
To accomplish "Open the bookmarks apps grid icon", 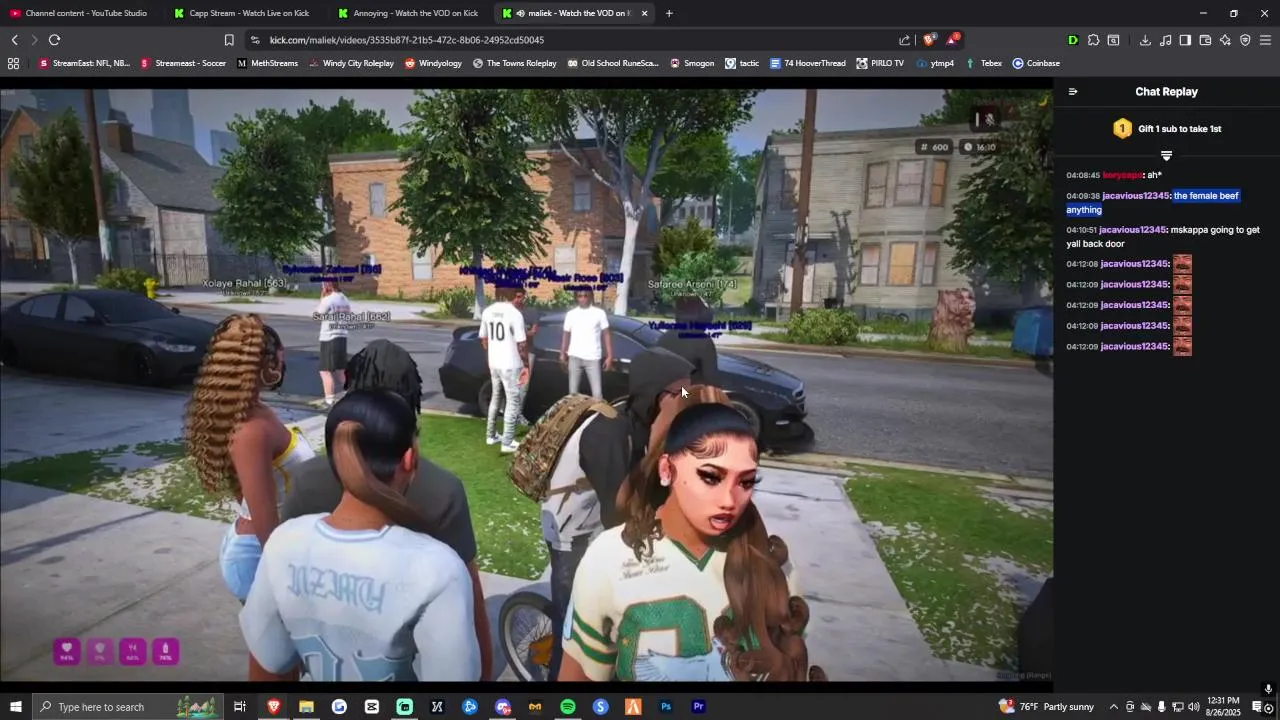I will click(x=13, y=63).
